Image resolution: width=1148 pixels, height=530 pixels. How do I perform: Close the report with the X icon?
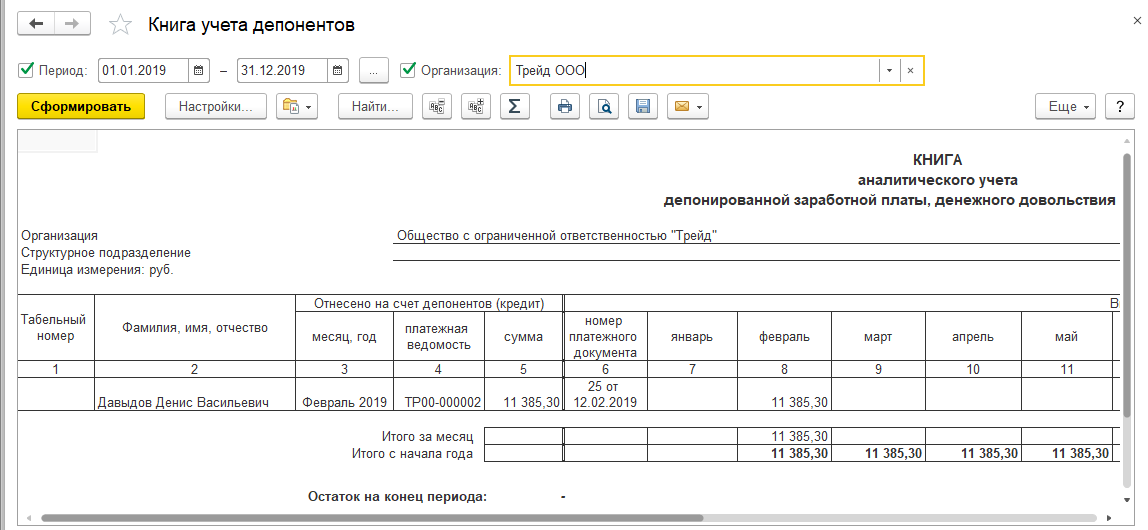[1137, 19]
